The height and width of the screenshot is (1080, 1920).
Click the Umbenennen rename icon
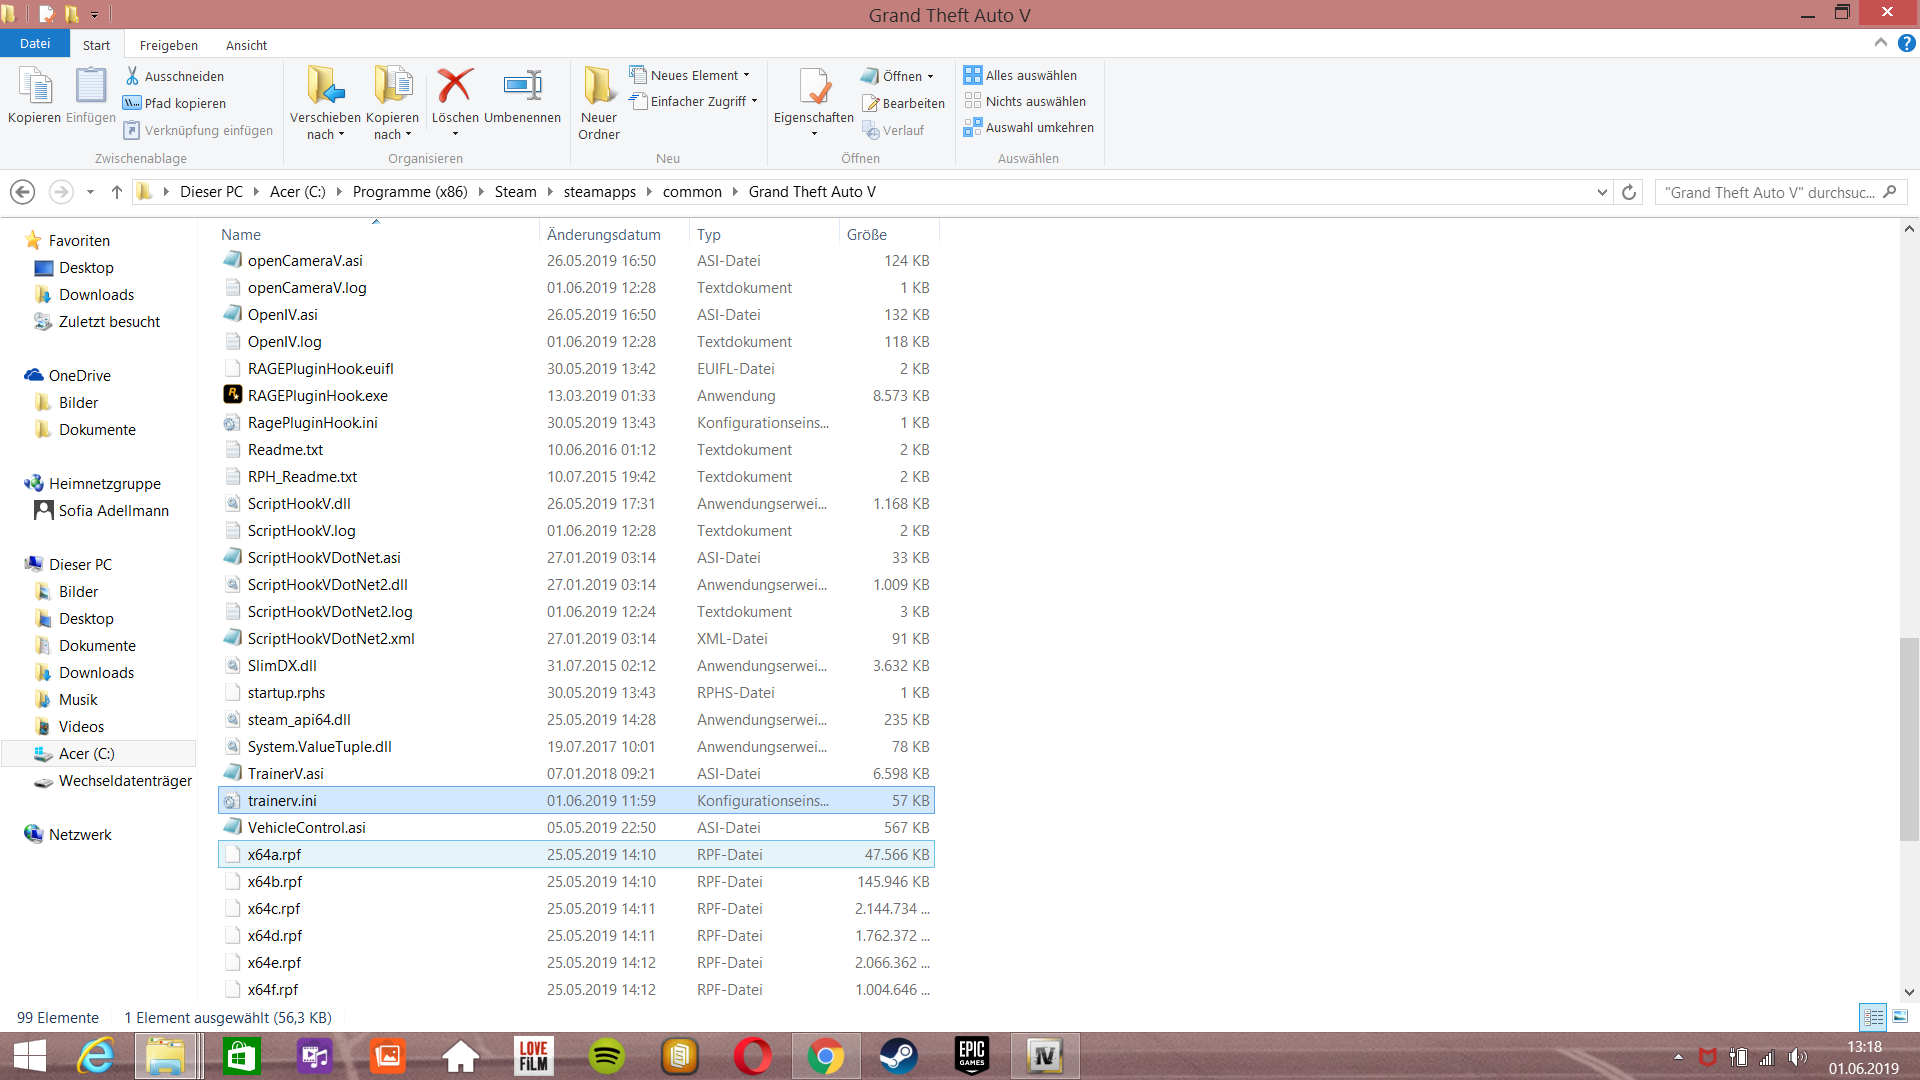point(522,86)
